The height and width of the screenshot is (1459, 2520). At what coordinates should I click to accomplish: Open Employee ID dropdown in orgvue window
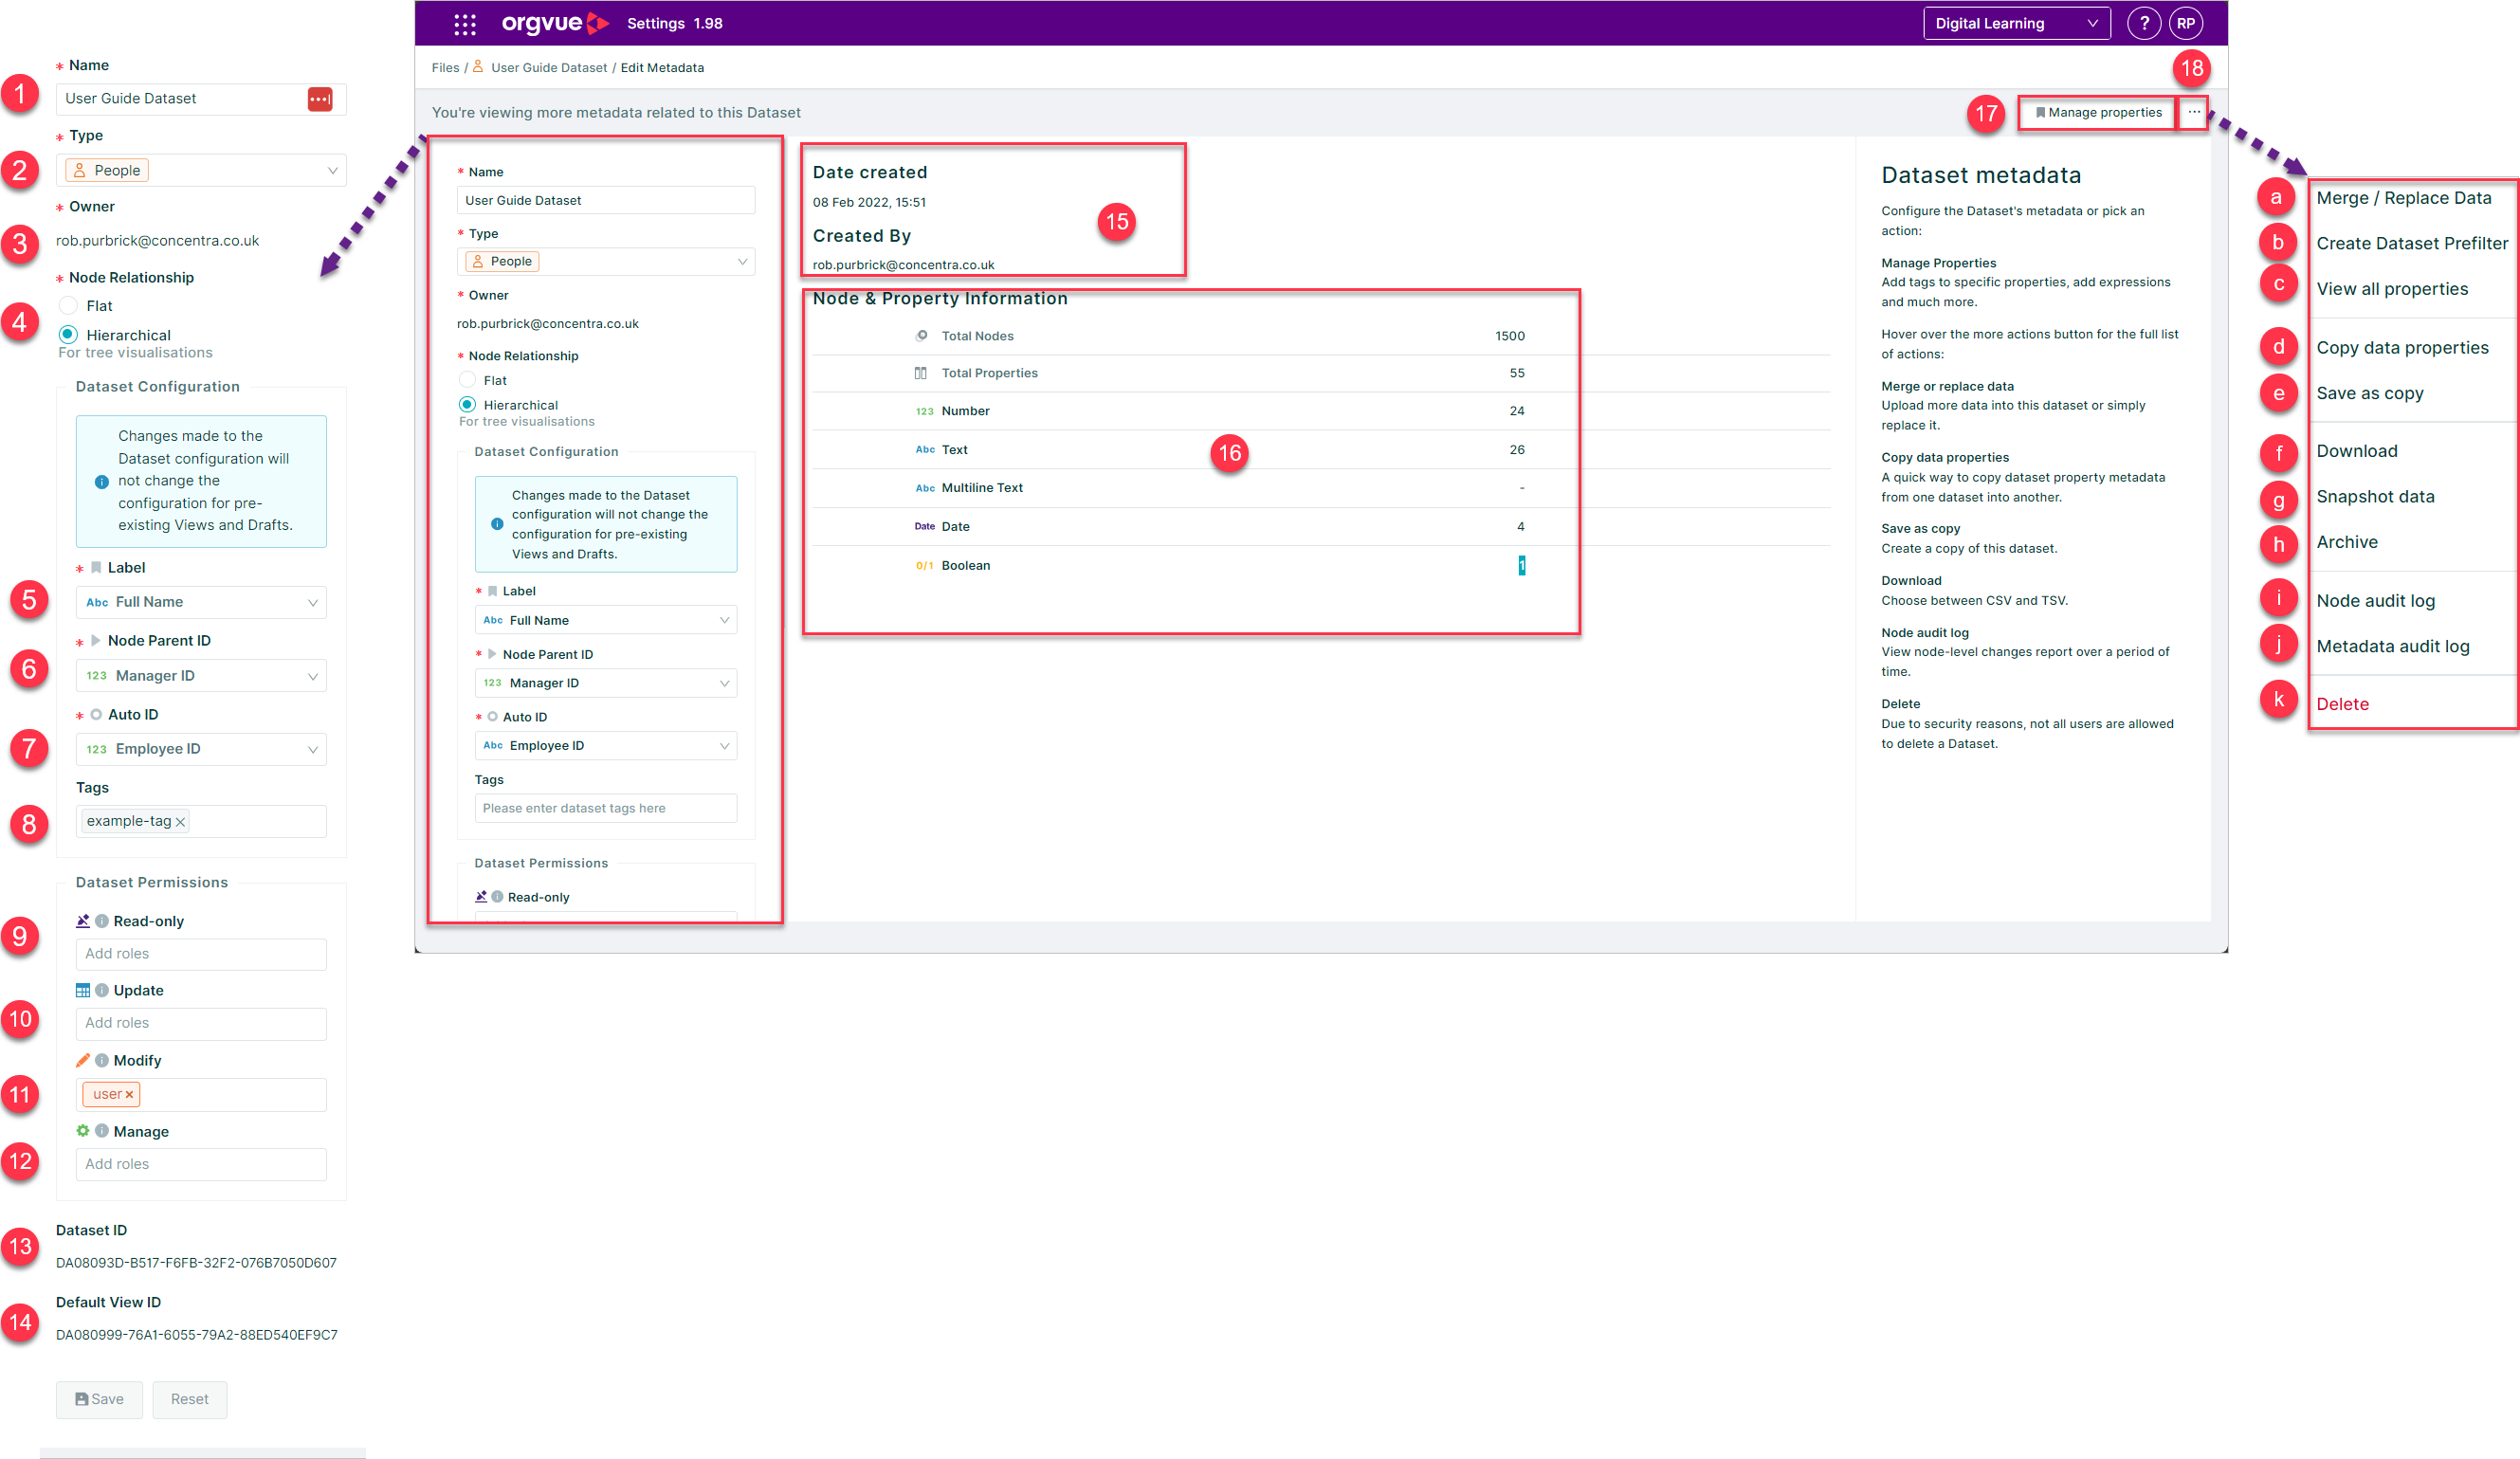point(606,746)
